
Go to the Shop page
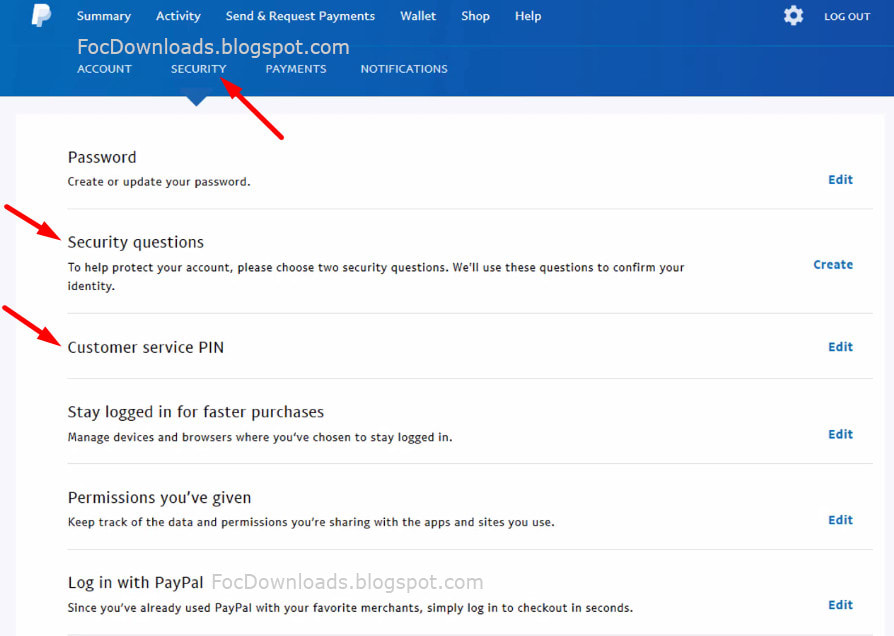(476, 16)
